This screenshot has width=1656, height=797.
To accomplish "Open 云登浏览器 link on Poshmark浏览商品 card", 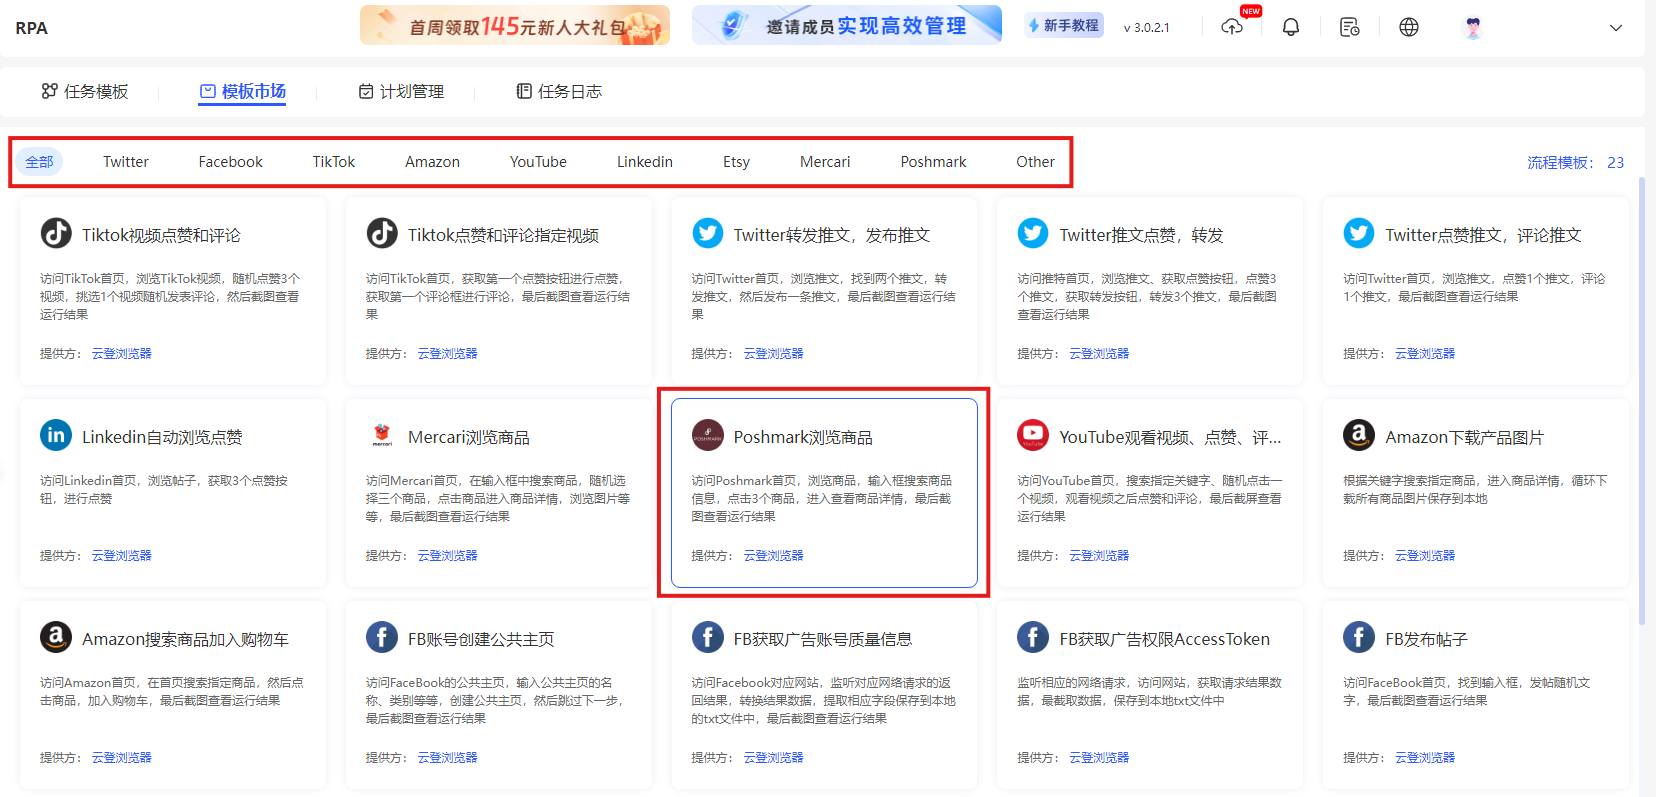I will coord(774,556).
